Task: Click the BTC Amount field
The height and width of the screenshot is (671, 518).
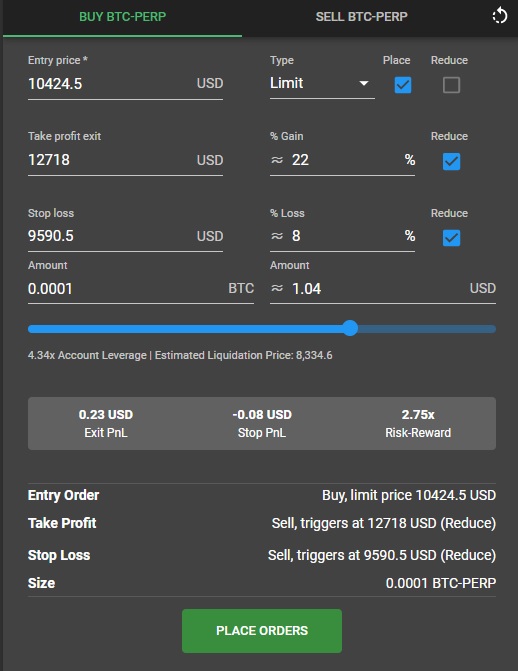Action: [140, 288]
